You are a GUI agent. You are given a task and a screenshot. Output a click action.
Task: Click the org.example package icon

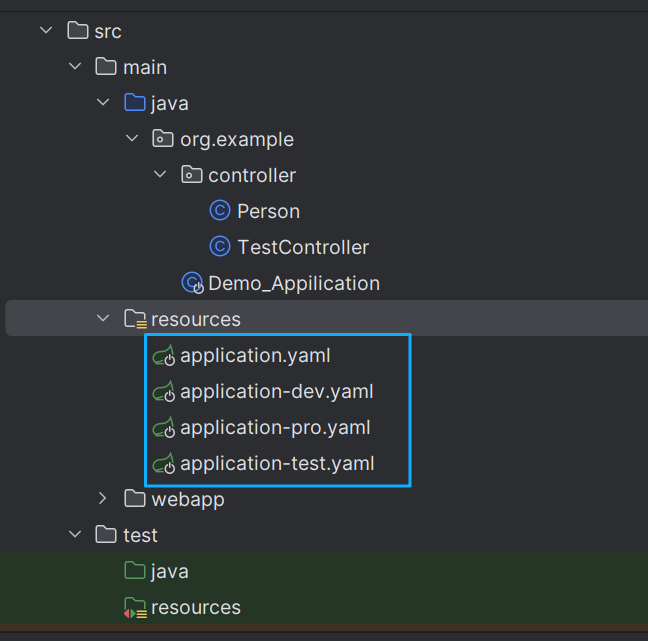point(163,138)
